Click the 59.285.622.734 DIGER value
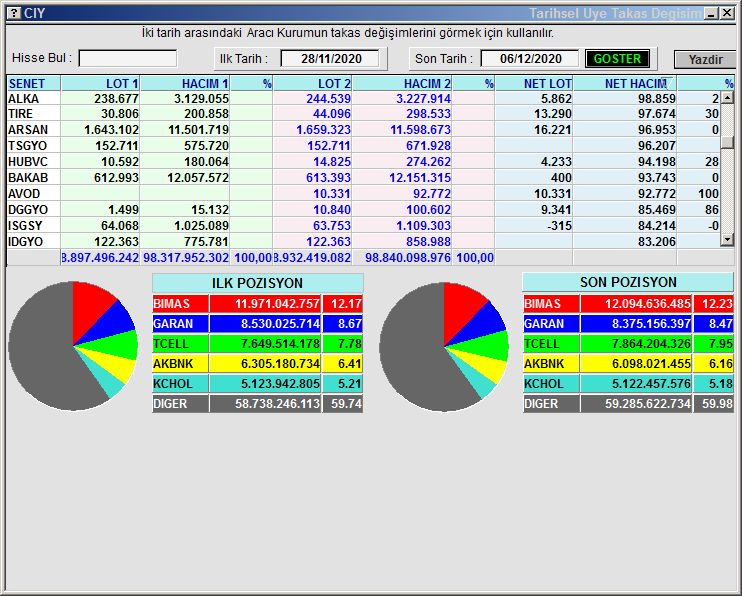 coord(636,404)
